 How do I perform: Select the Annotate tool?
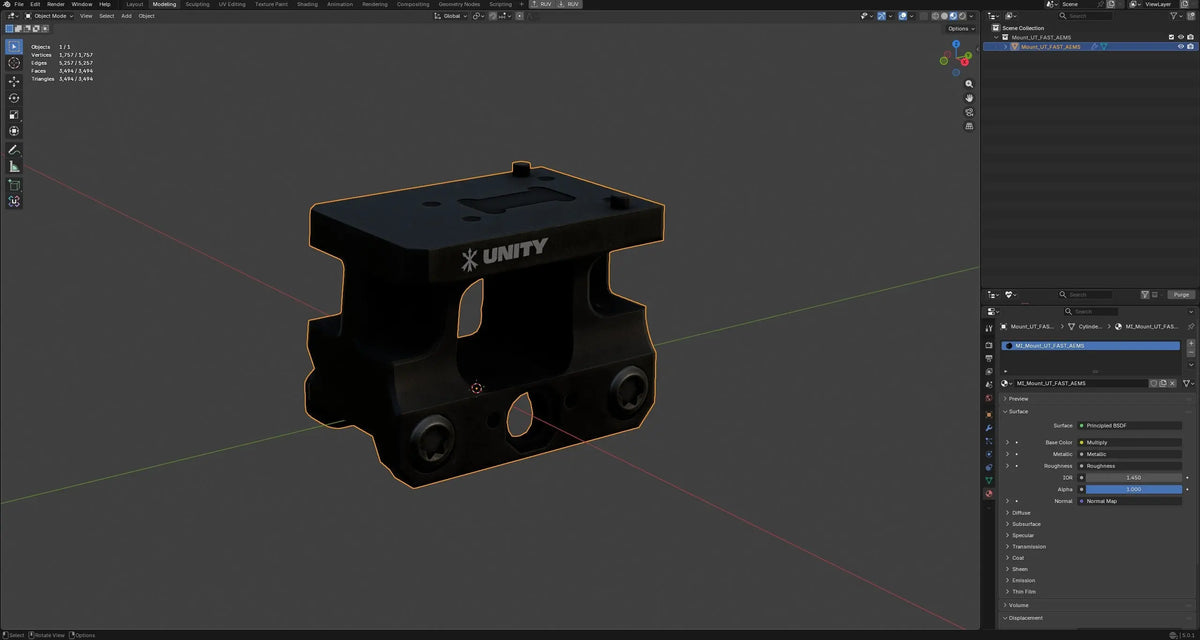[x=14, y=150]
